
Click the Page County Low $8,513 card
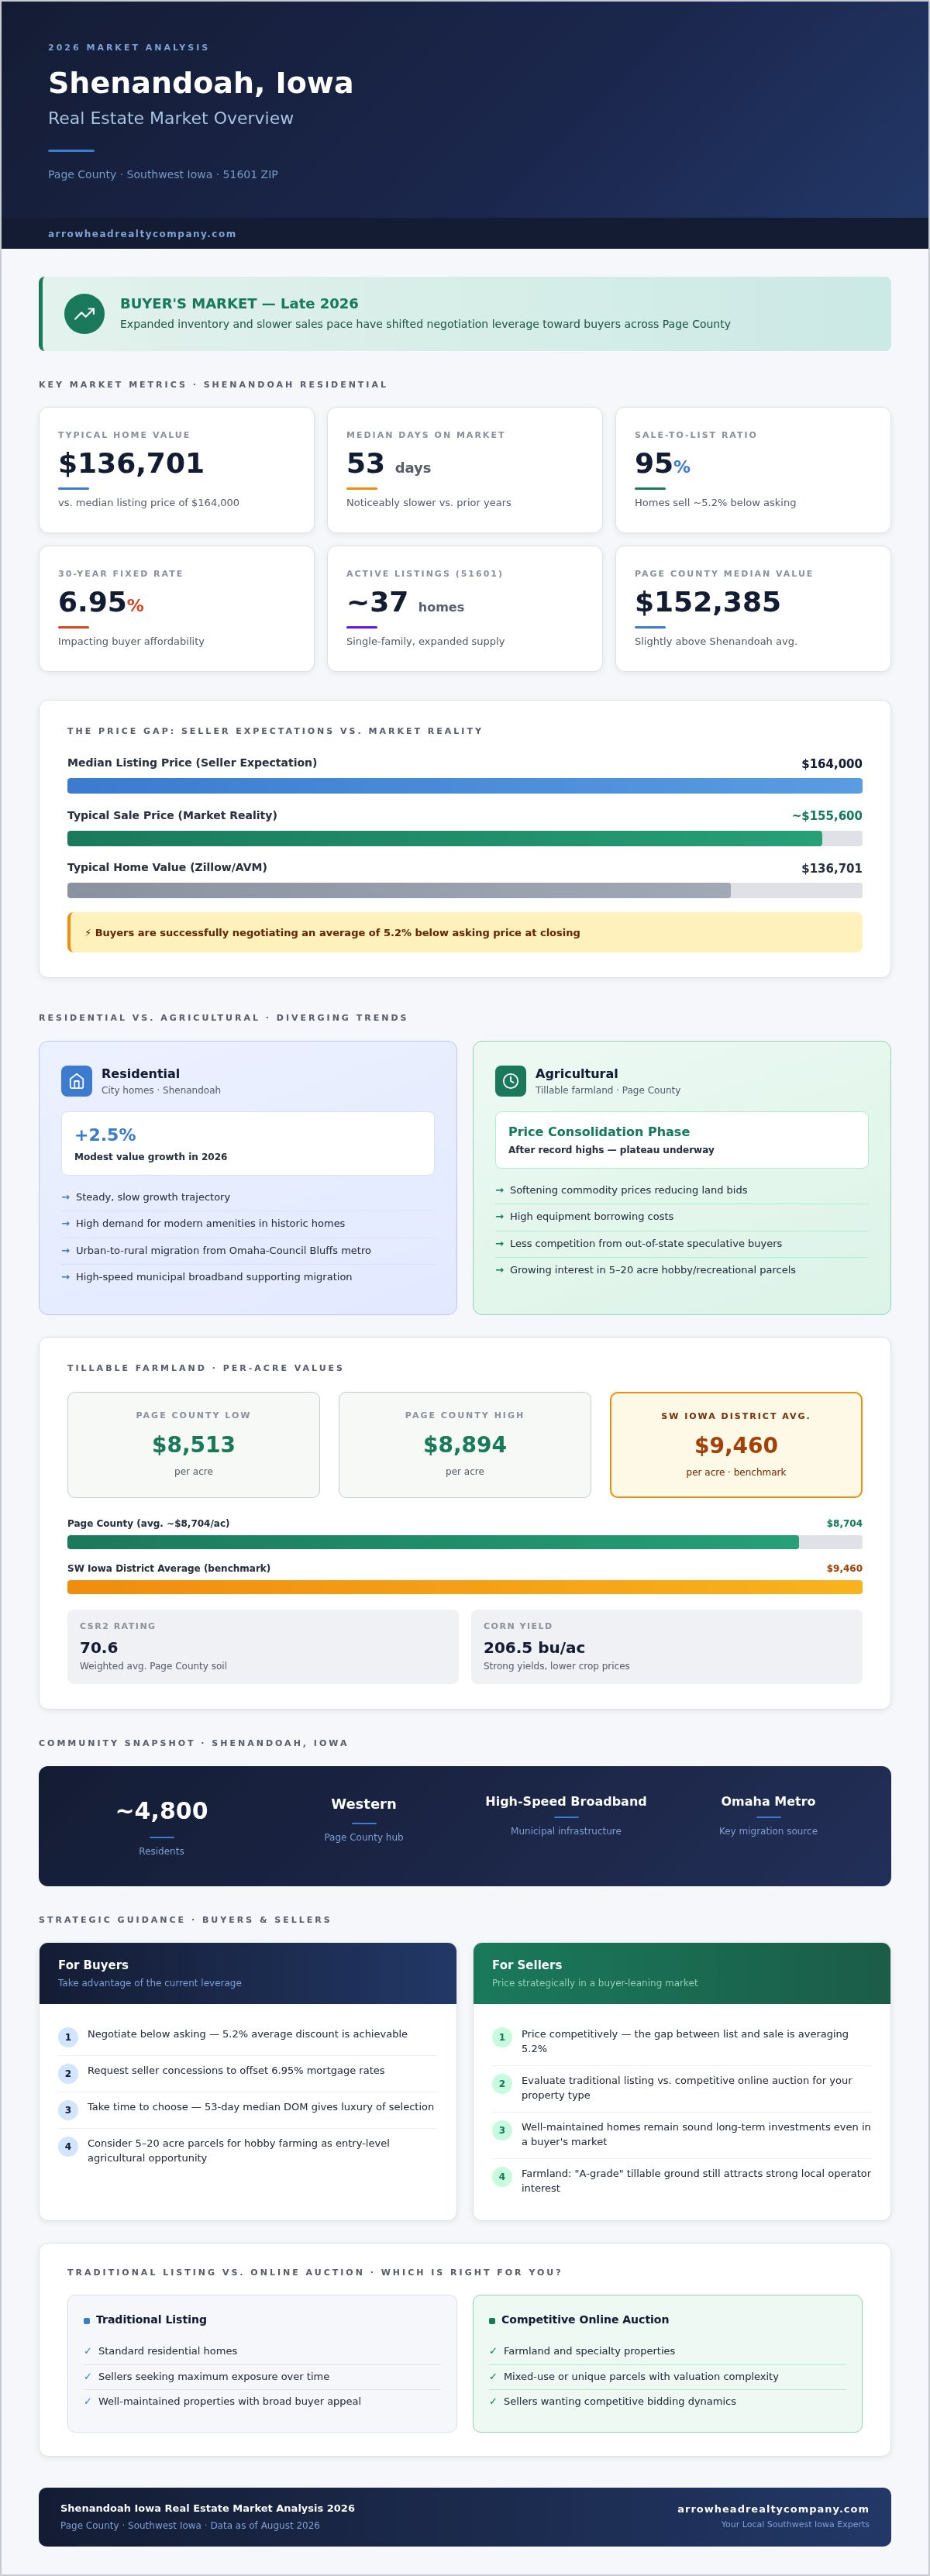click(194, 1445)
